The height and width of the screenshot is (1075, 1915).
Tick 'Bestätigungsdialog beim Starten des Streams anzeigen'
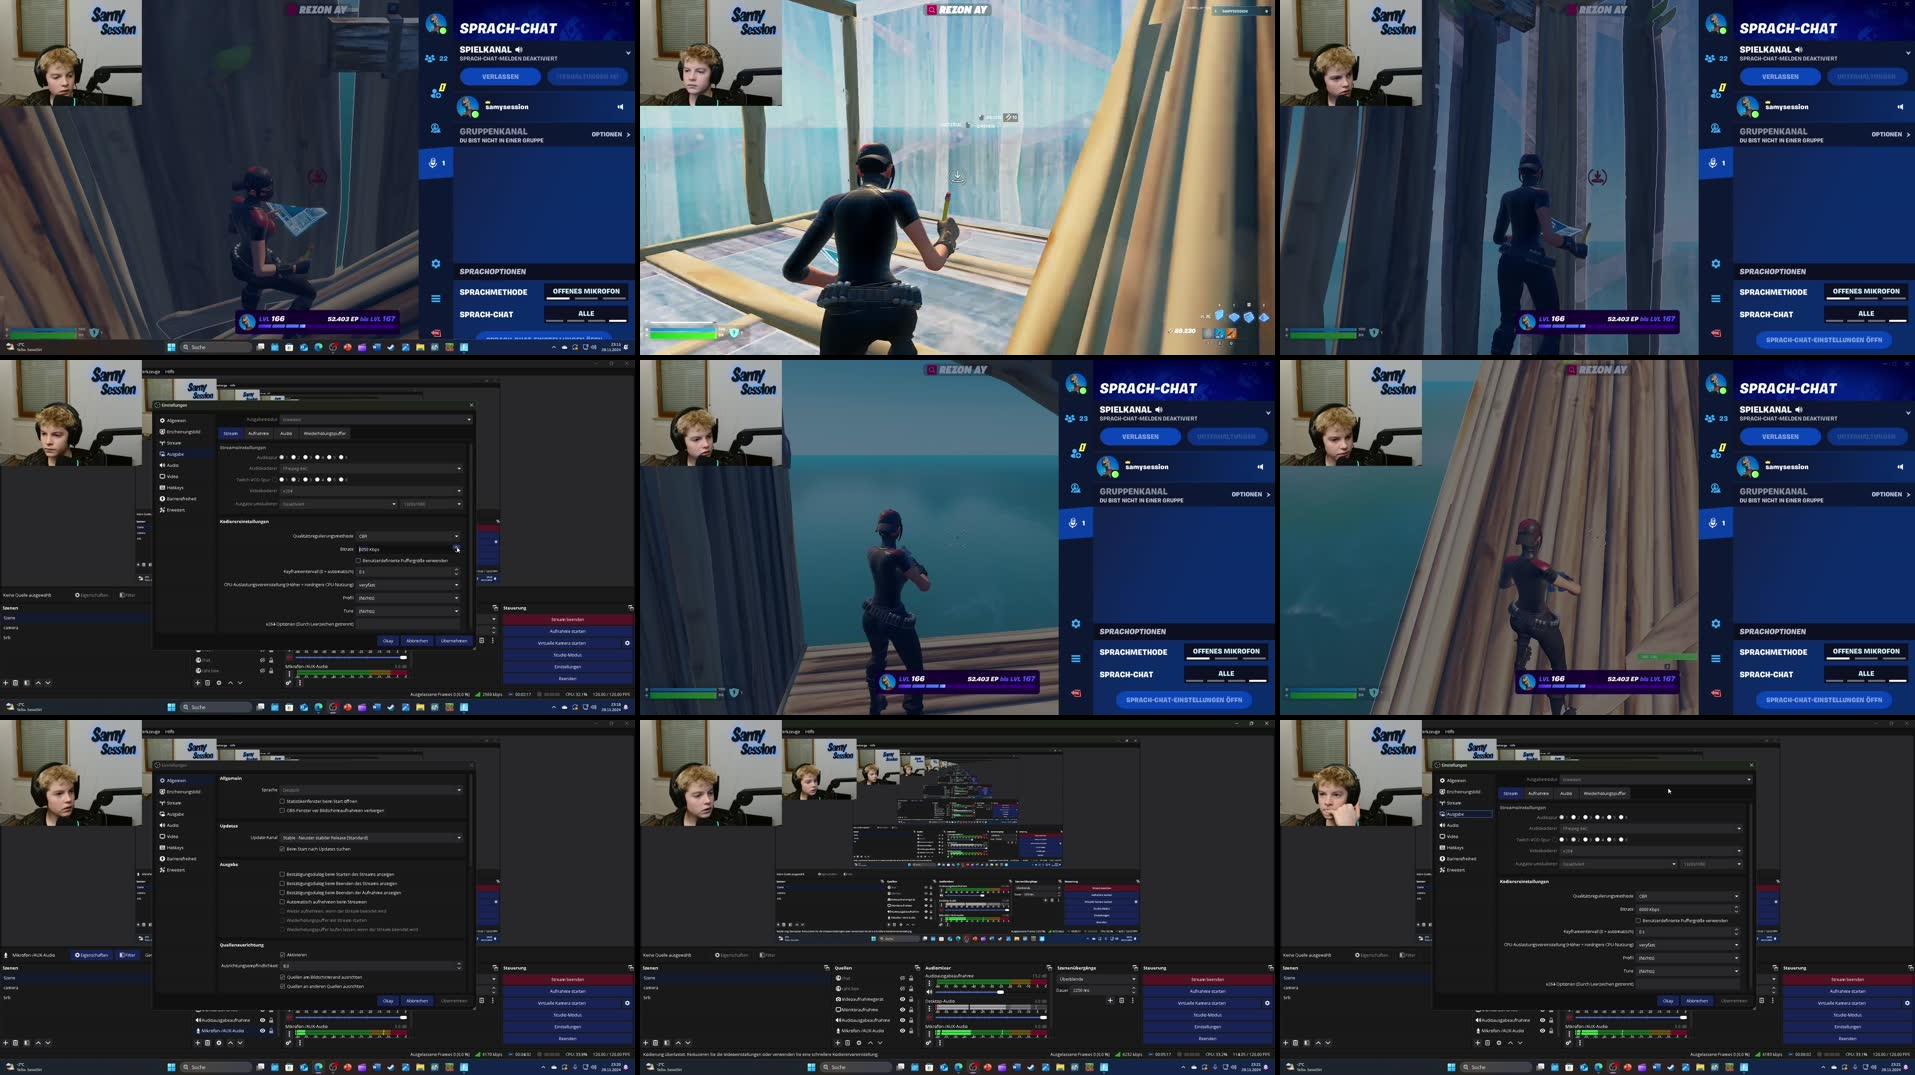point(282,874)
